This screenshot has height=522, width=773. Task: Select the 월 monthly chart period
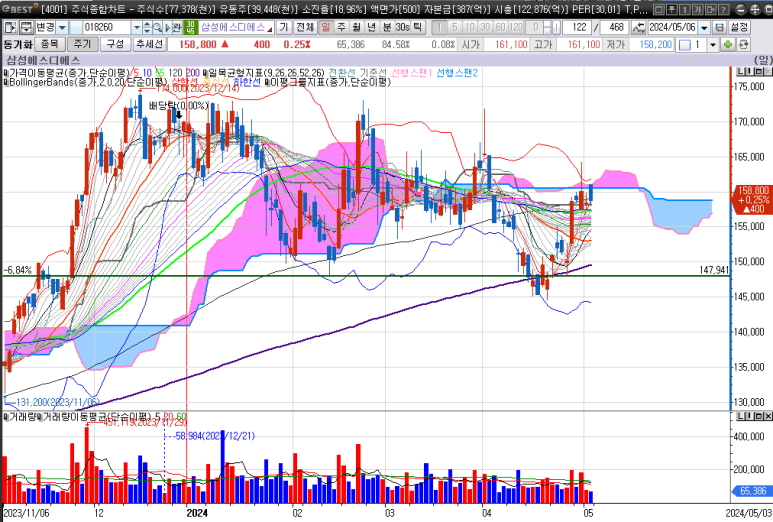click(356, 27)
